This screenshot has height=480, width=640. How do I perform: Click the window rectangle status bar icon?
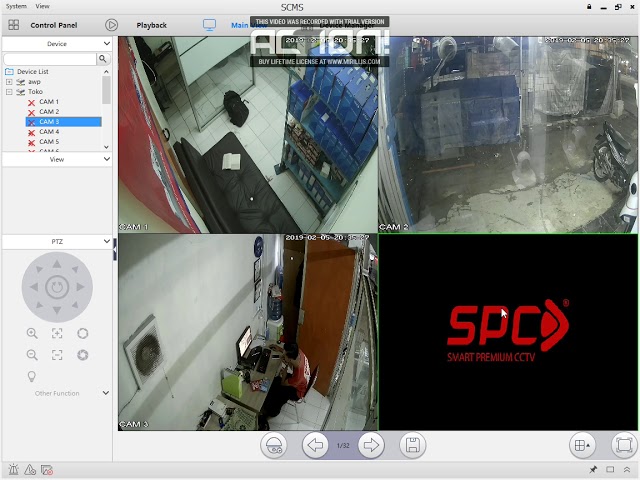[x=610, y=470]
